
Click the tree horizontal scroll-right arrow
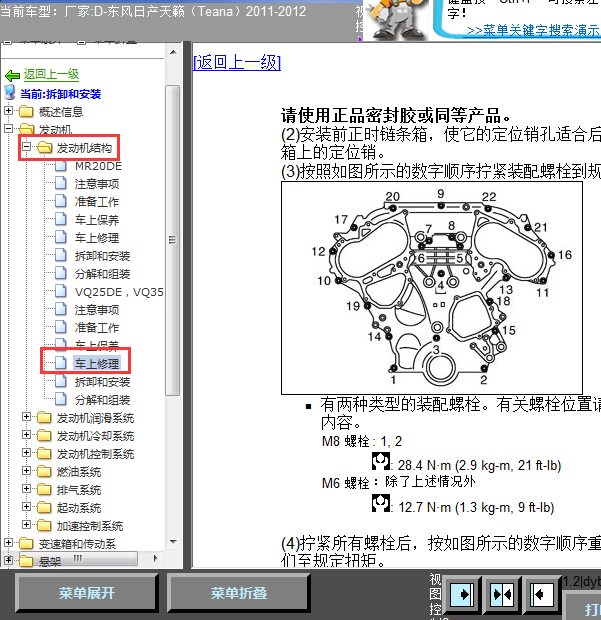[x=155, y=558]
